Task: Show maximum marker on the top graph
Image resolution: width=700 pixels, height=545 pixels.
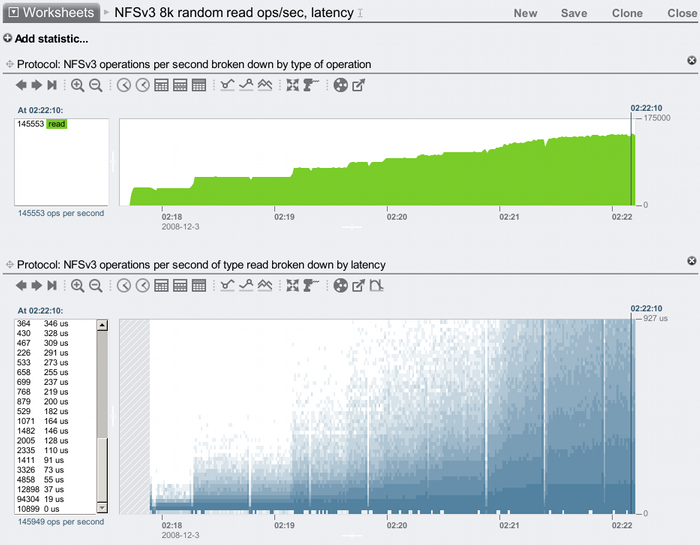Action: point(246,86)
